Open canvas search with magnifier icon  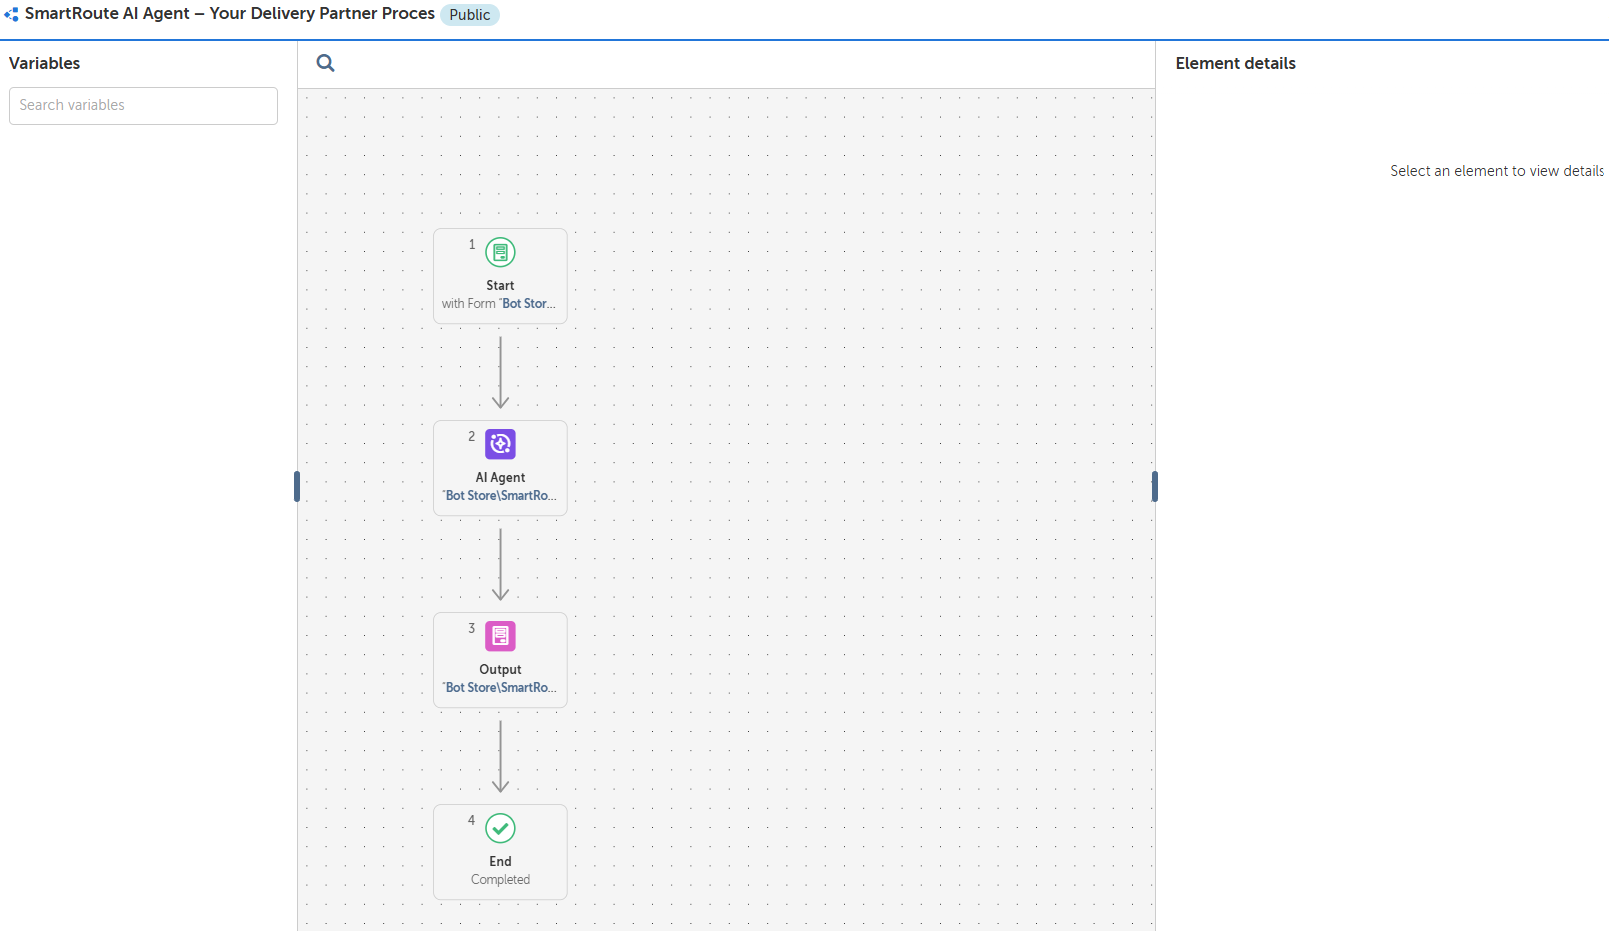[325, 63]
